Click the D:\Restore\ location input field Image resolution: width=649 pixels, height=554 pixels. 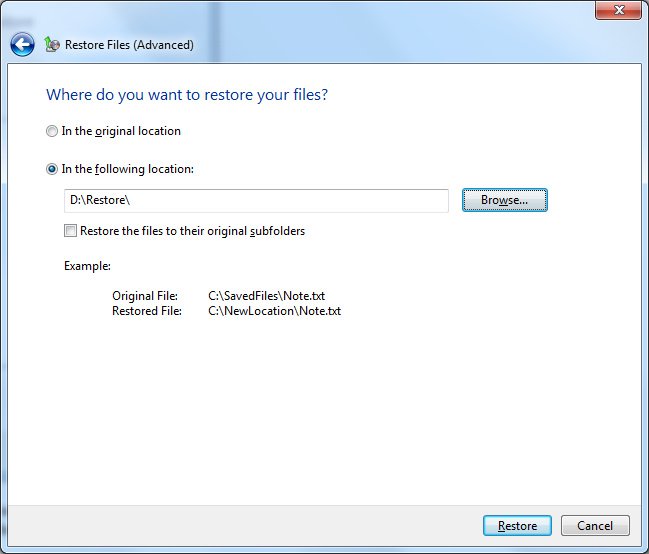point(256,200)
